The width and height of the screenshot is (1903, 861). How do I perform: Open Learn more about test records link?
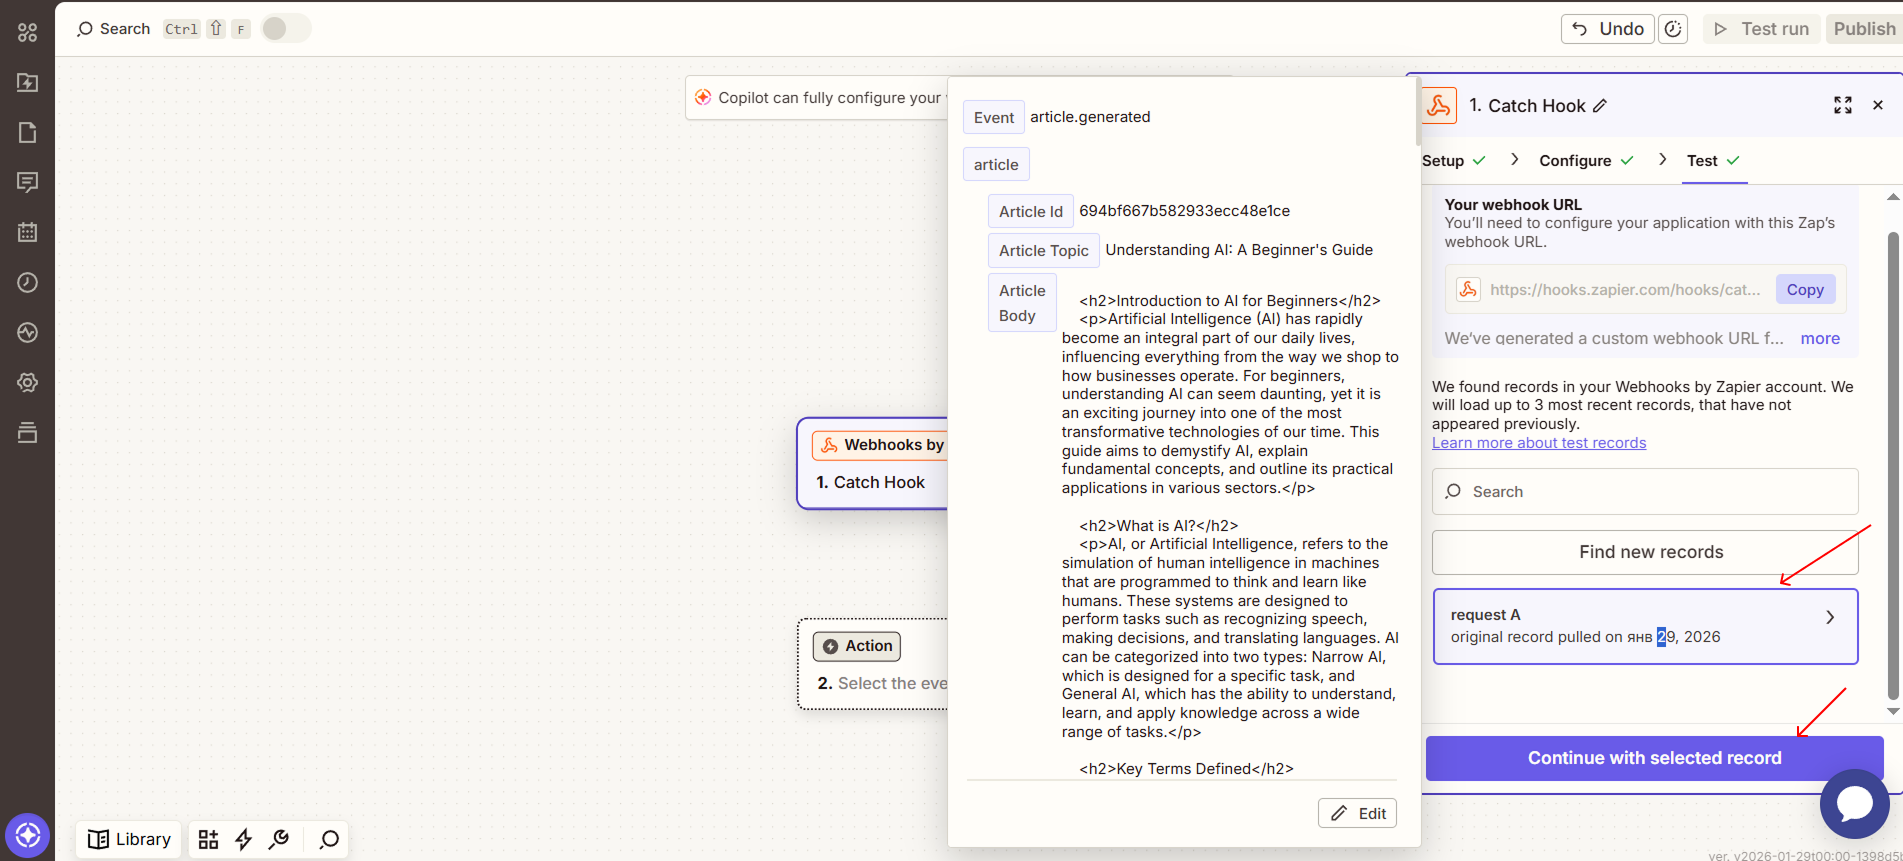[1538, 443]
